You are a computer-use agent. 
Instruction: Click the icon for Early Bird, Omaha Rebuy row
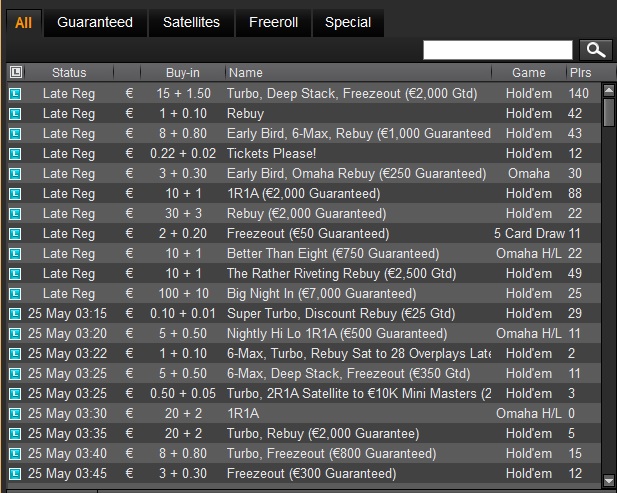[x=15, y=174]
